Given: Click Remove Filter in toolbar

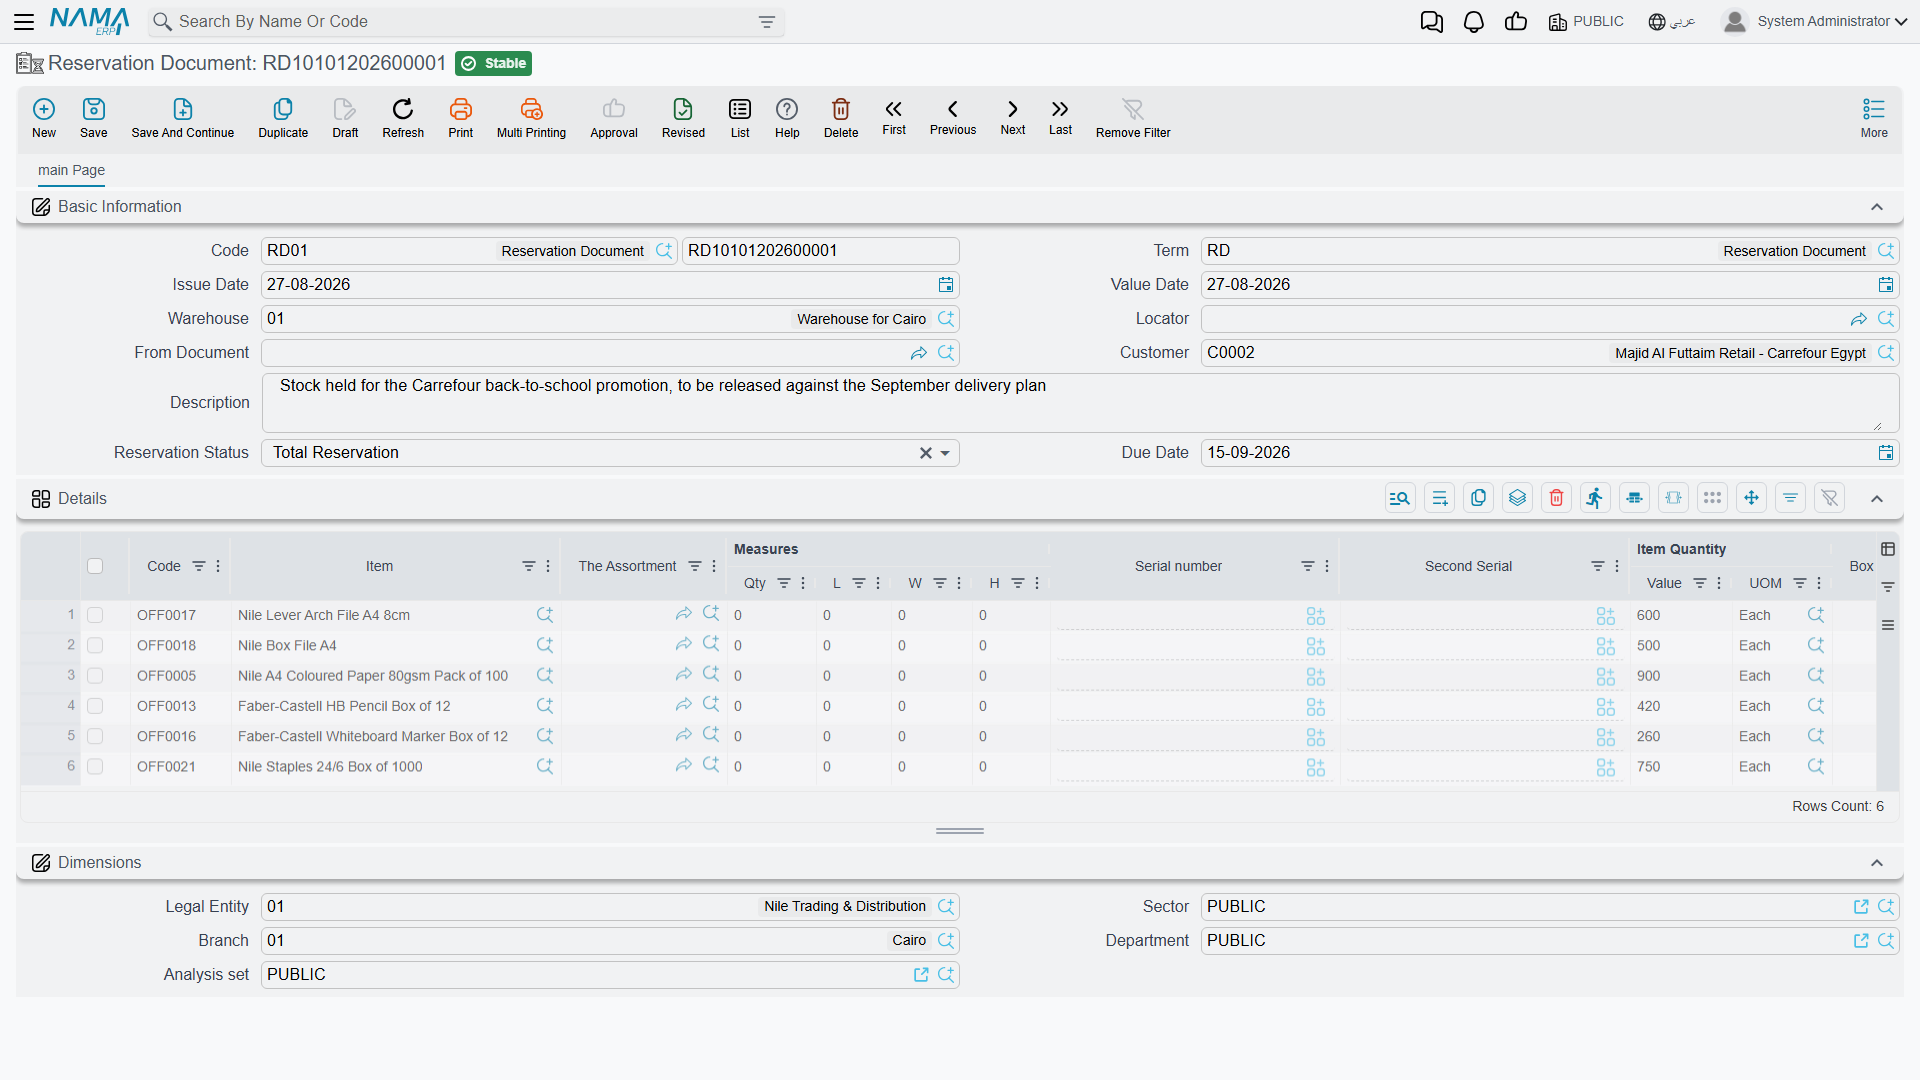Looking at the screenshot, I should (1133, 117).
